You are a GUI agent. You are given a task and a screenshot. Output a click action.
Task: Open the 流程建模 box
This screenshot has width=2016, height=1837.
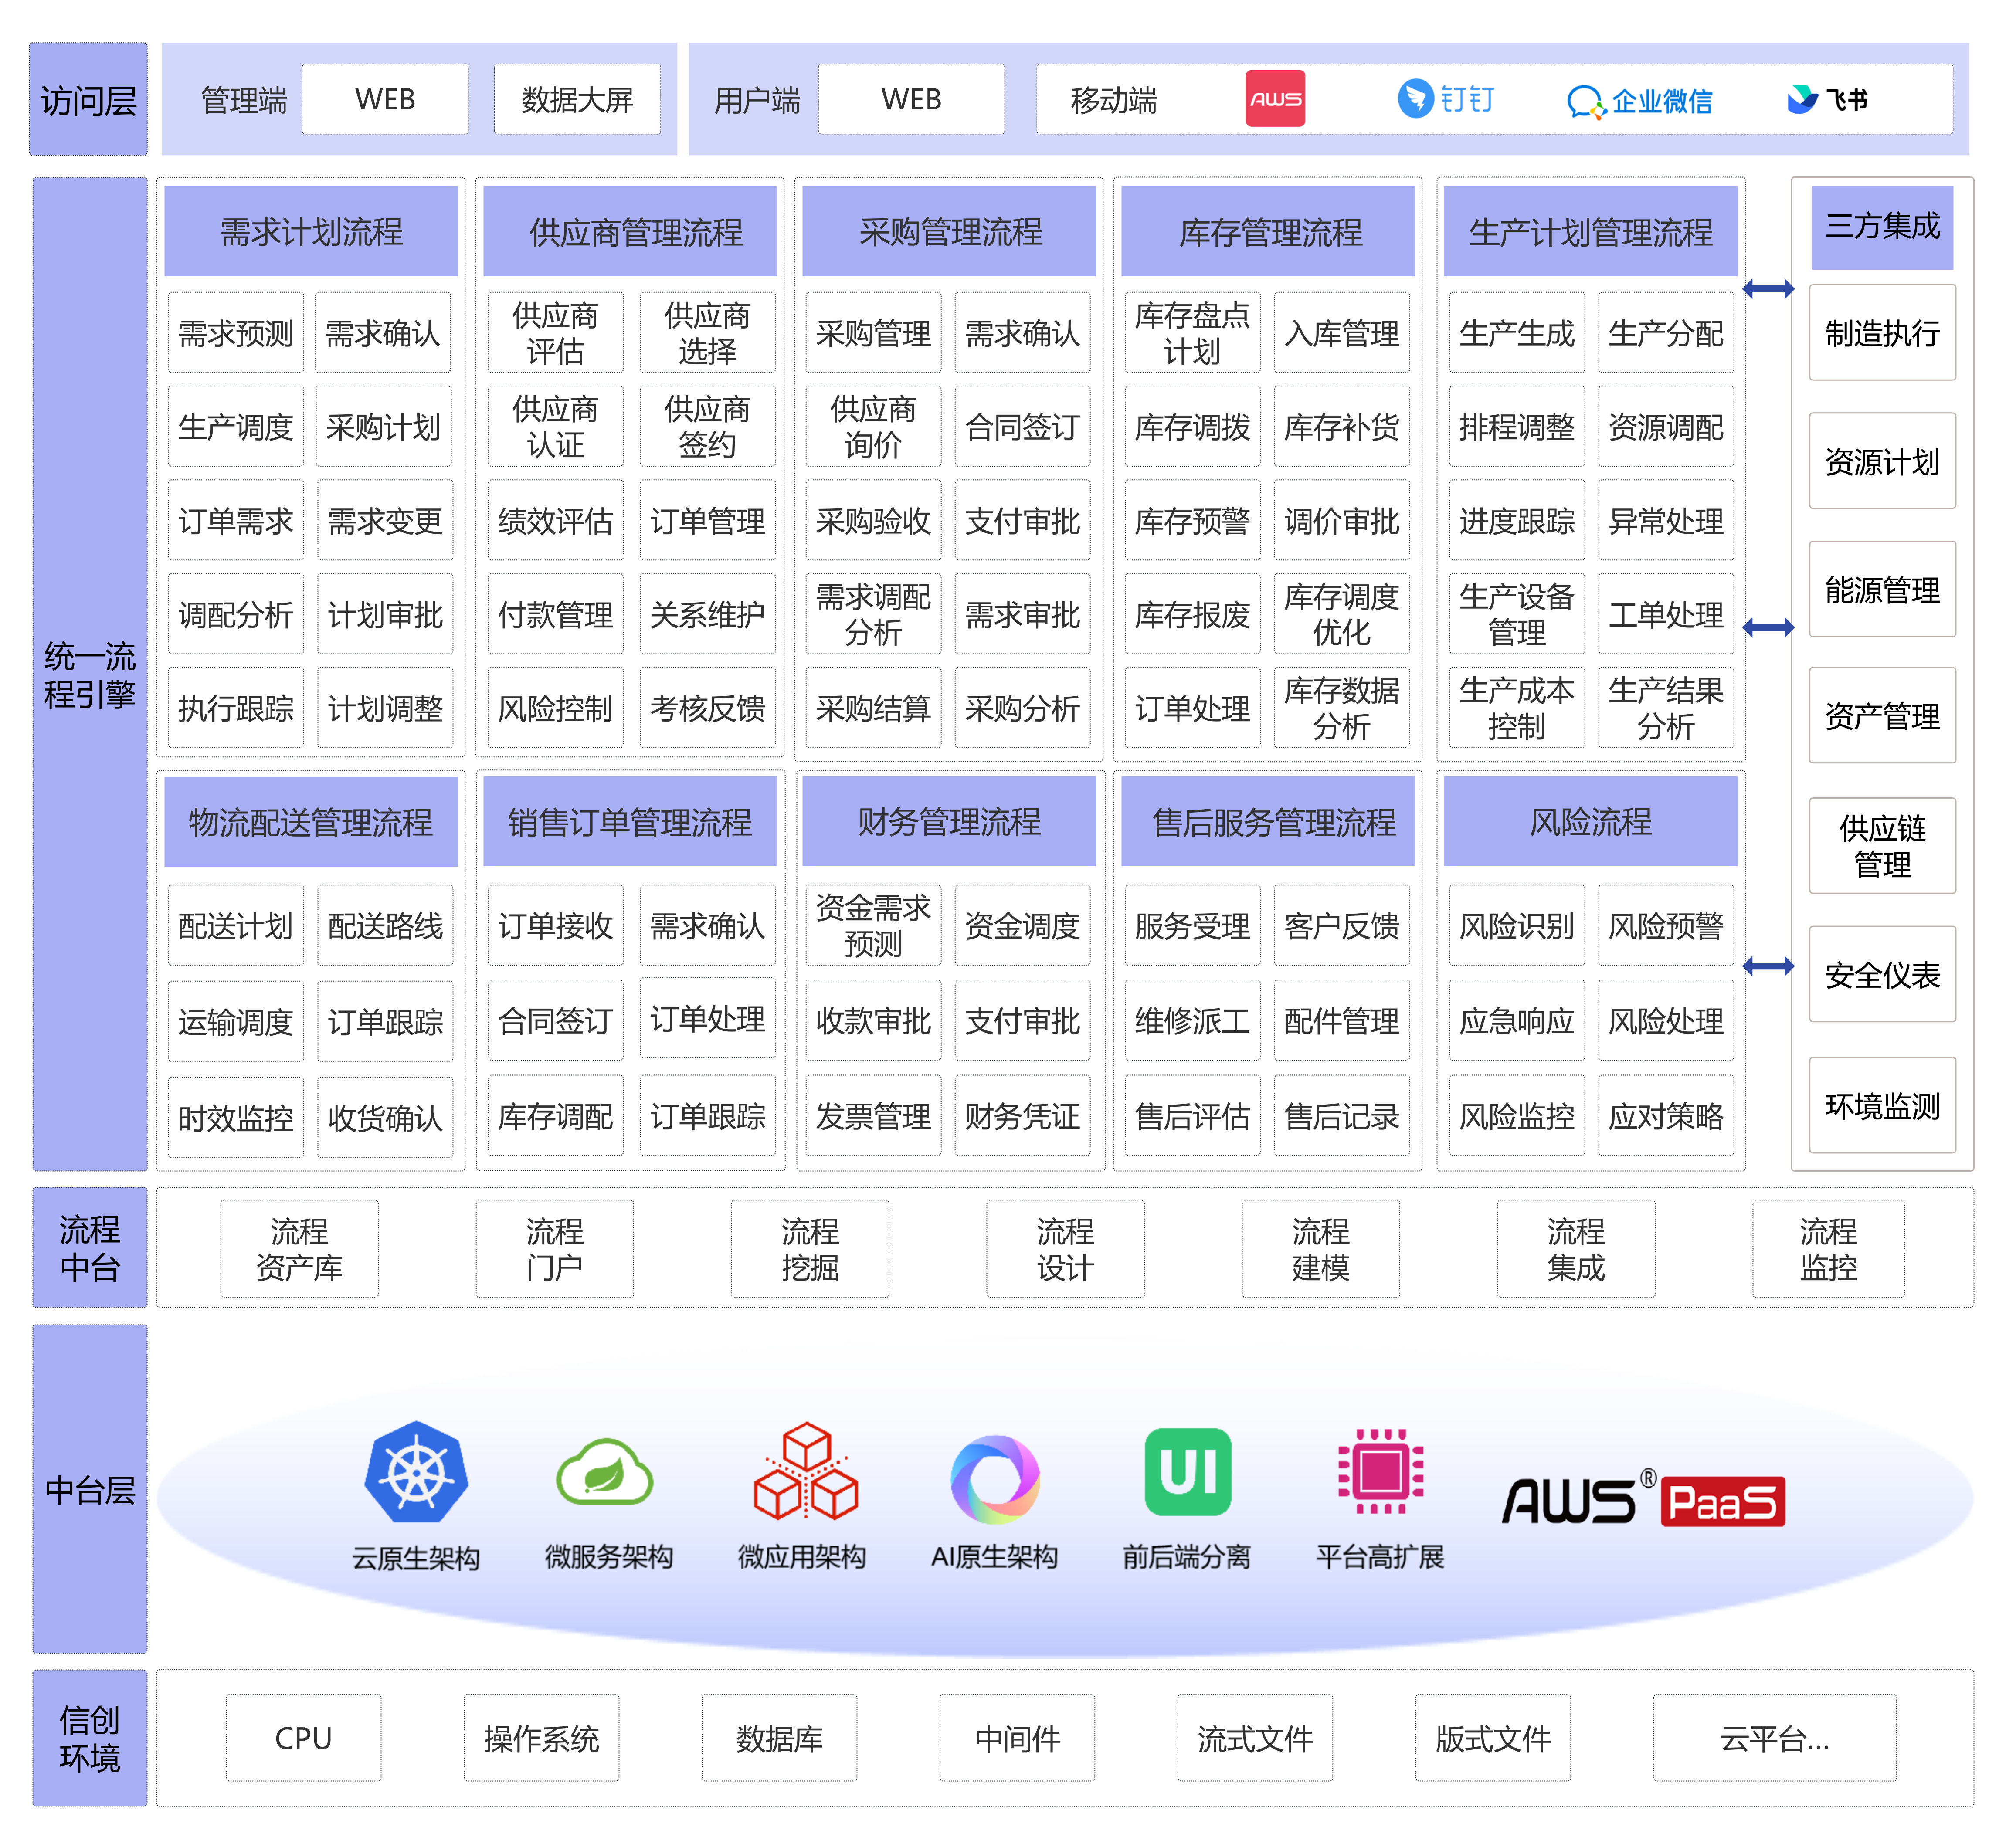click(x=1320, y=1249)
